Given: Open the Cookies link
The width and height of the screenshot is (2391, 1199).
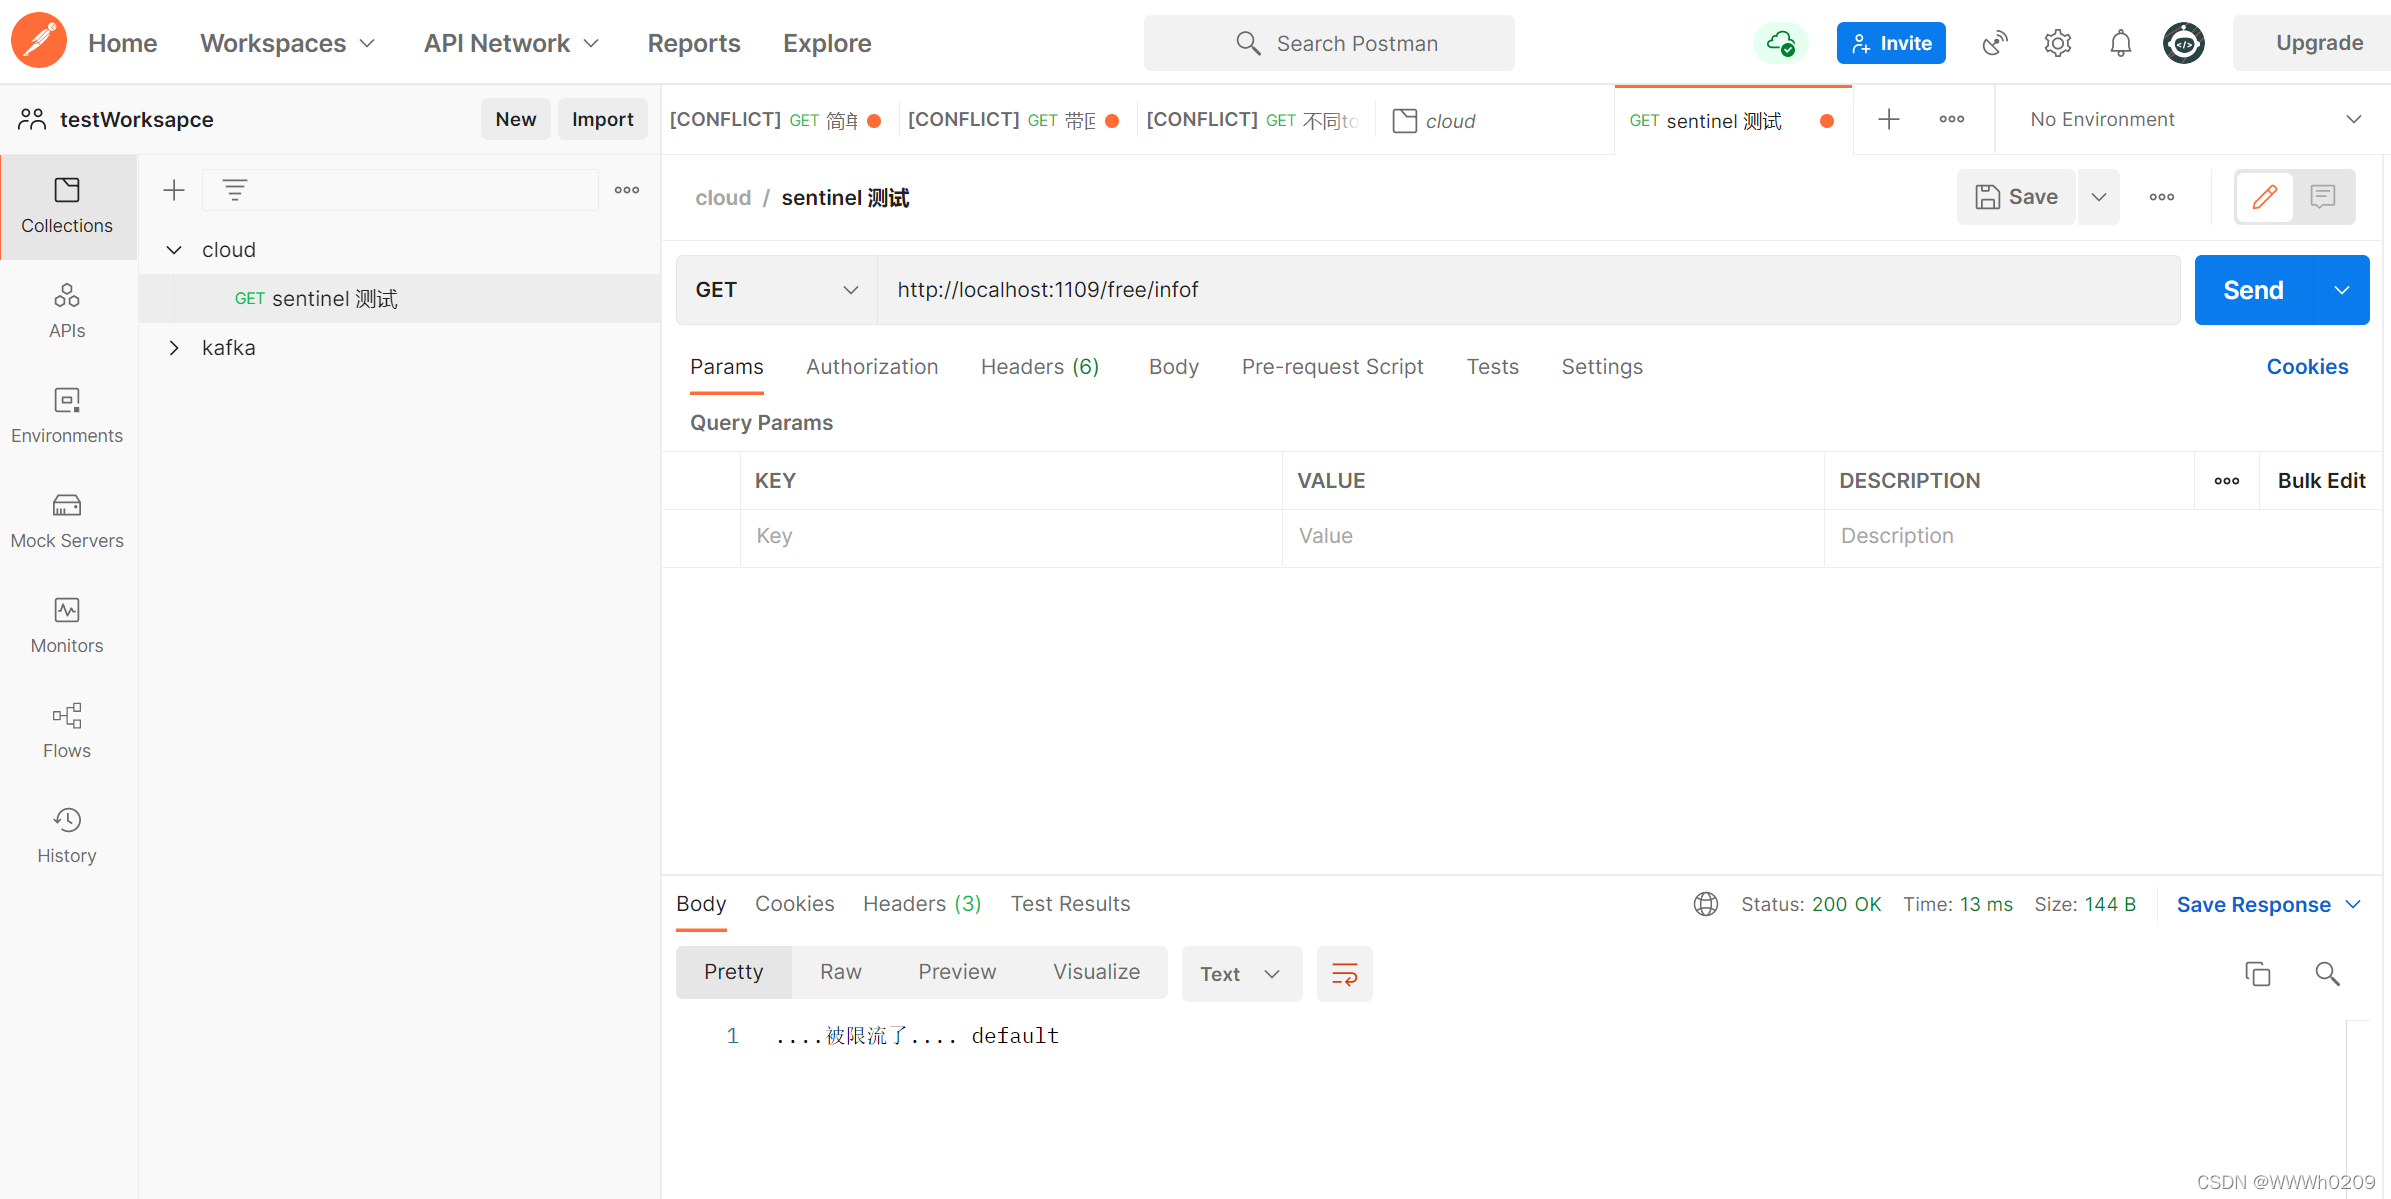Looking at the screenshot, I should [x=2307, y=367].
